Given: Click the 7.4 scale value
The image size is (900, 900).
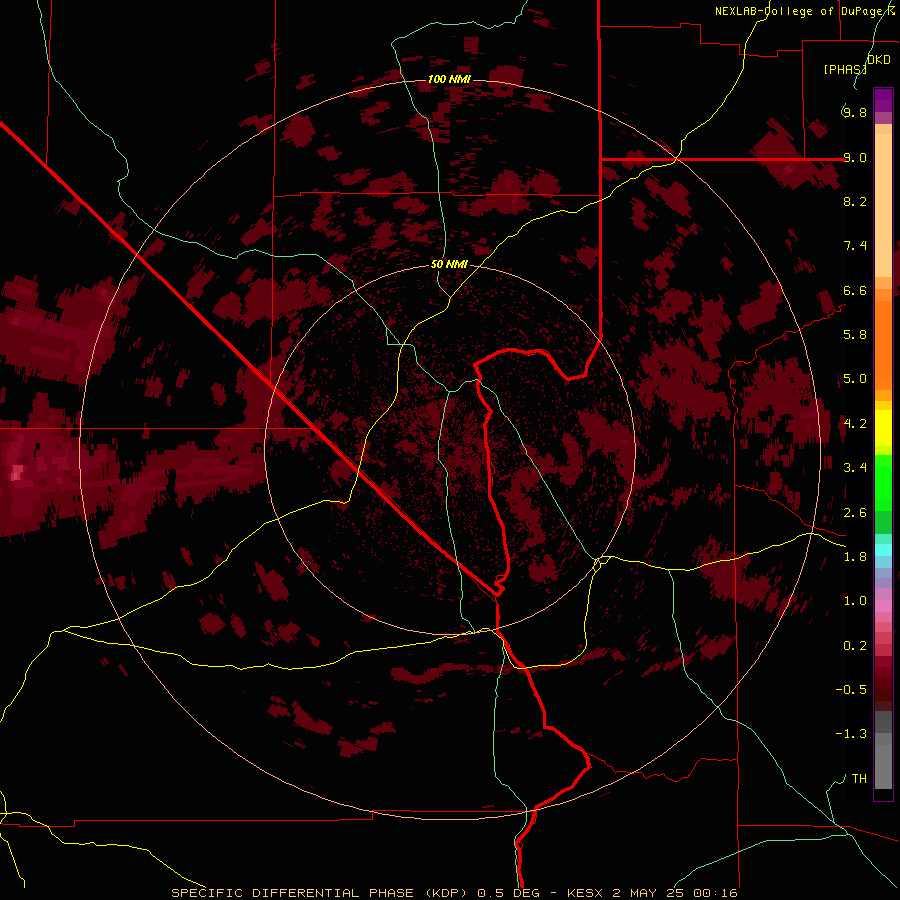Looking at the screenshot, I should [855, 246].
